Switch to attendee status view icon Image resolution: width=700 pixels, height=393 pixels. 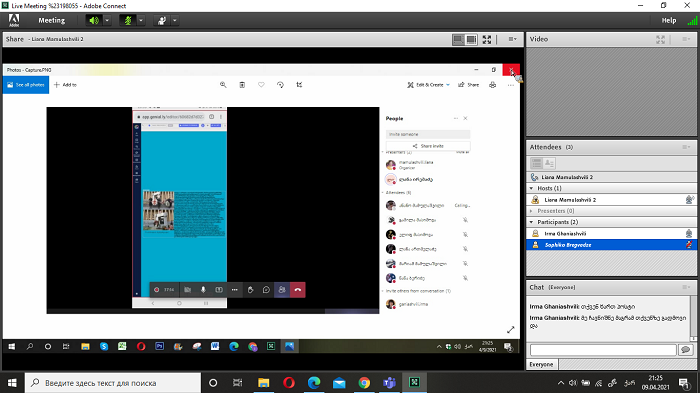(550, 163)
